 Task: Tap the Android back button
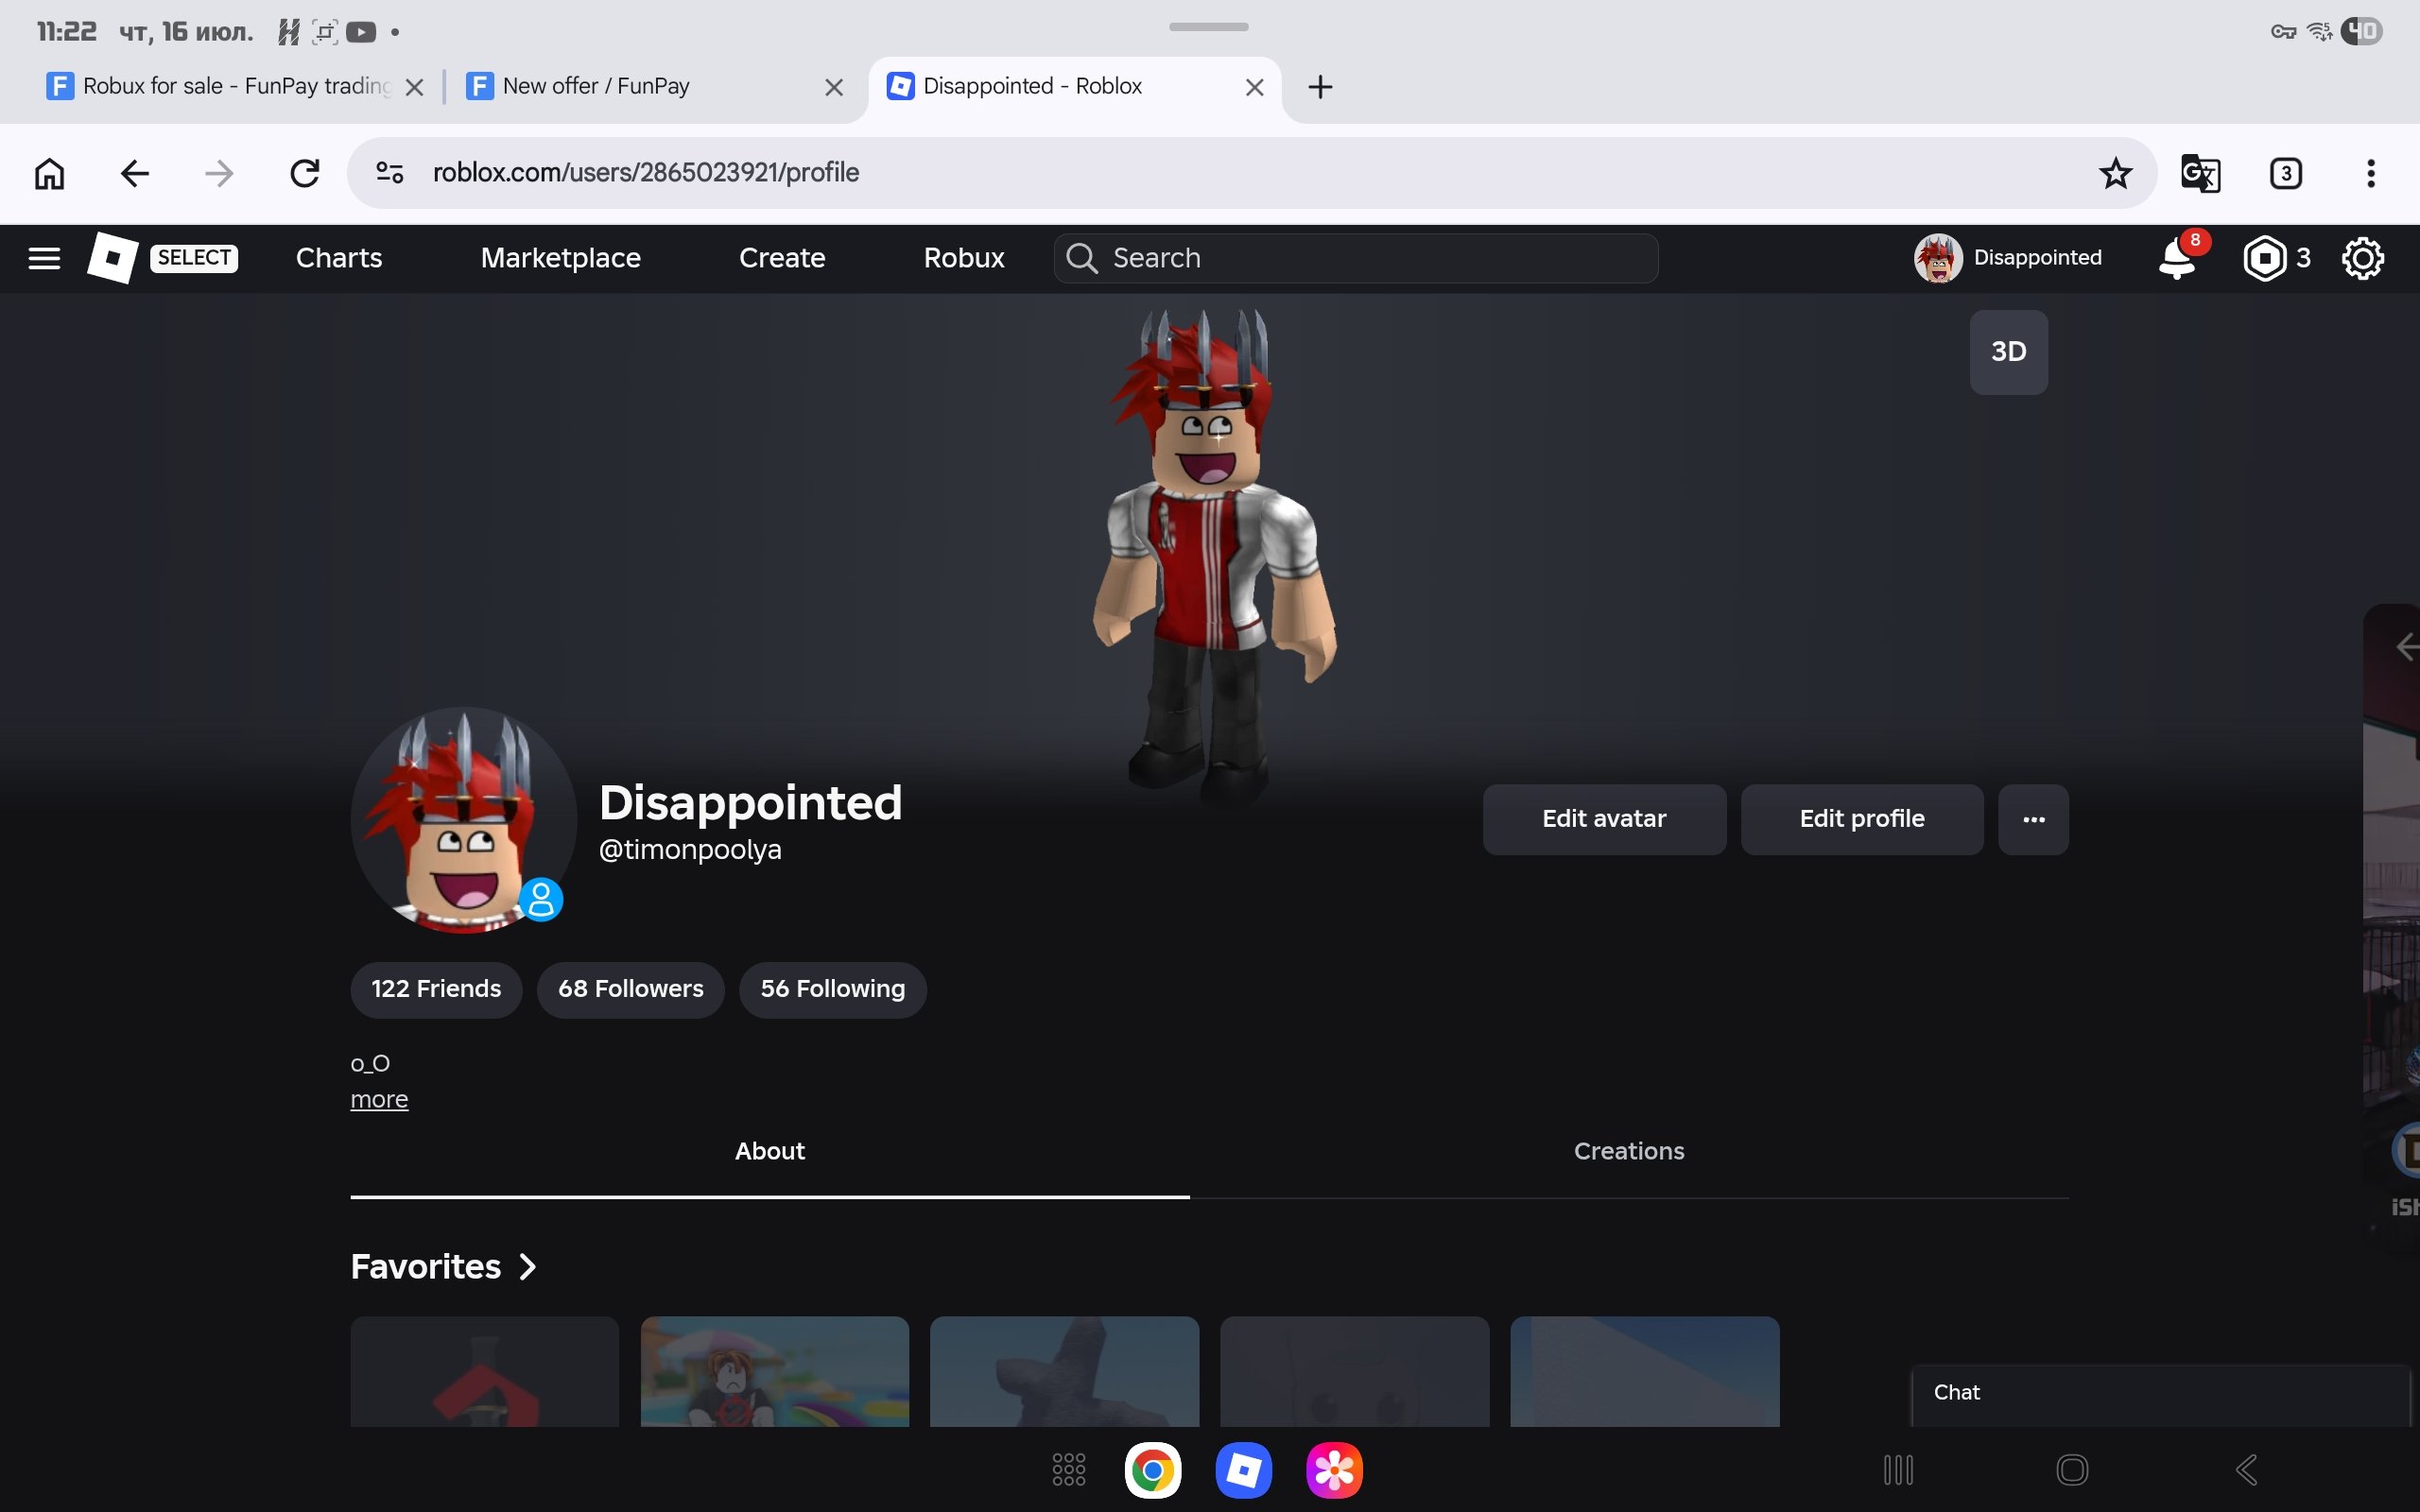click(2246, 1469)
